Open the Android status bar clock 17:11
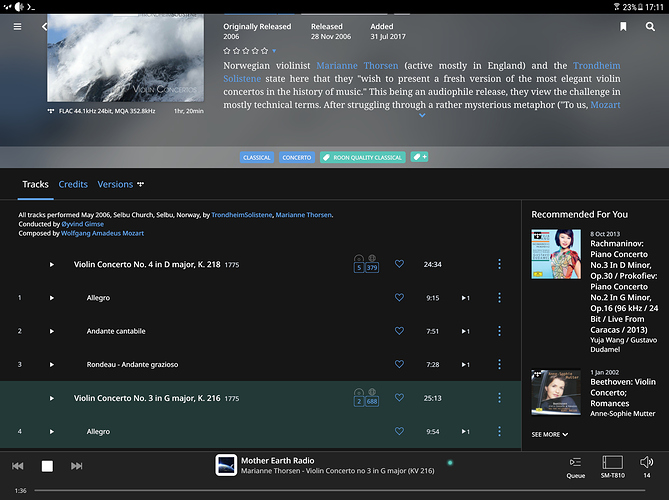This screenshot has height=500, width=669. 654,7
